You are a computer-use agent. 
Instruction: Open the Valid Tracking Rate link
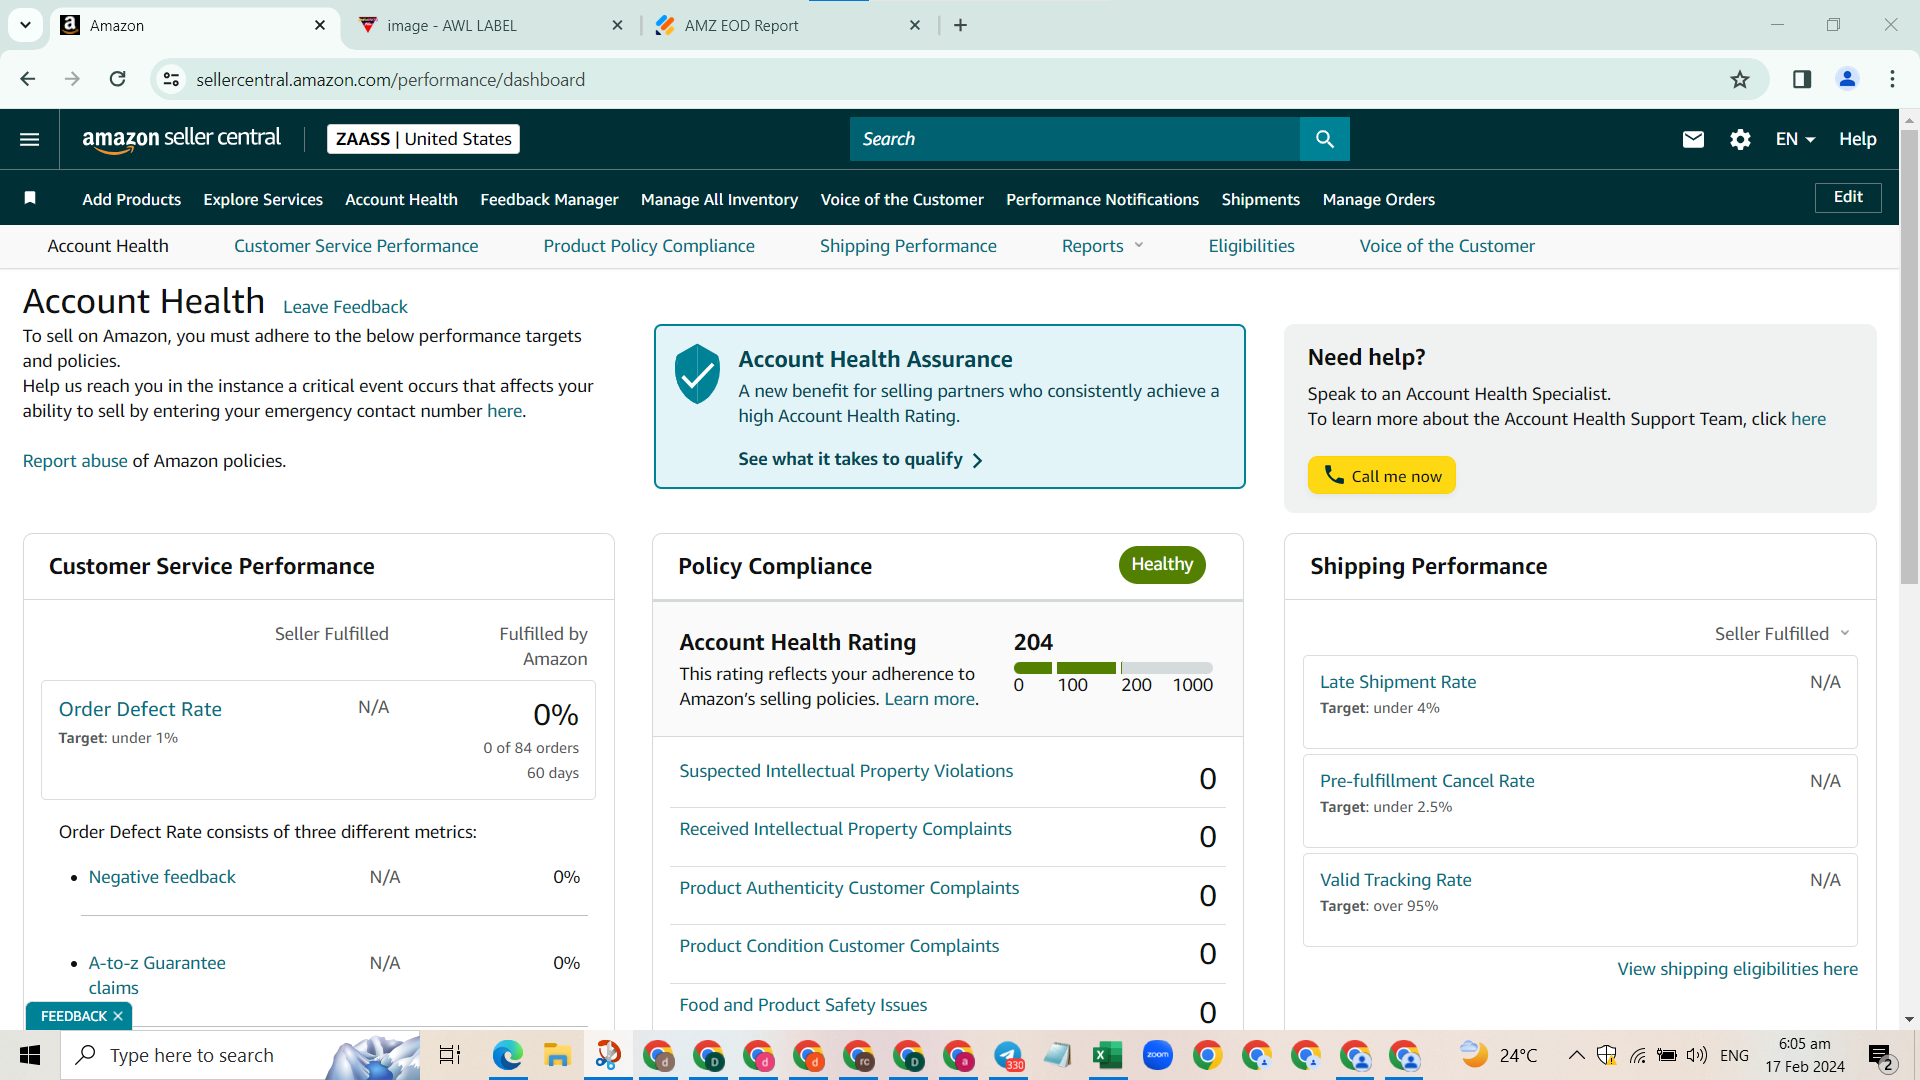[x=1395, y=880]
